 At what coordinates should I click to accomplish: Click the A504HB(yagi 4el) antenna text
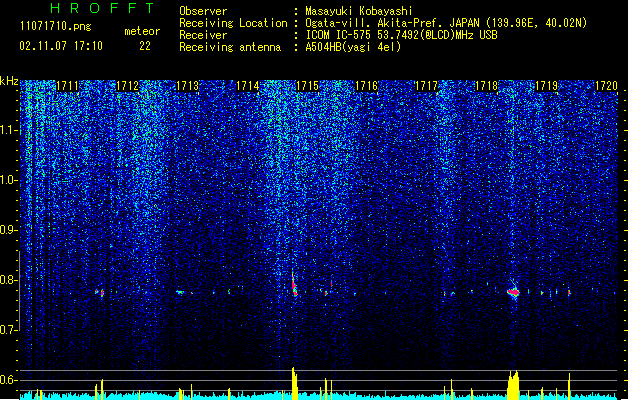(353, 47)
